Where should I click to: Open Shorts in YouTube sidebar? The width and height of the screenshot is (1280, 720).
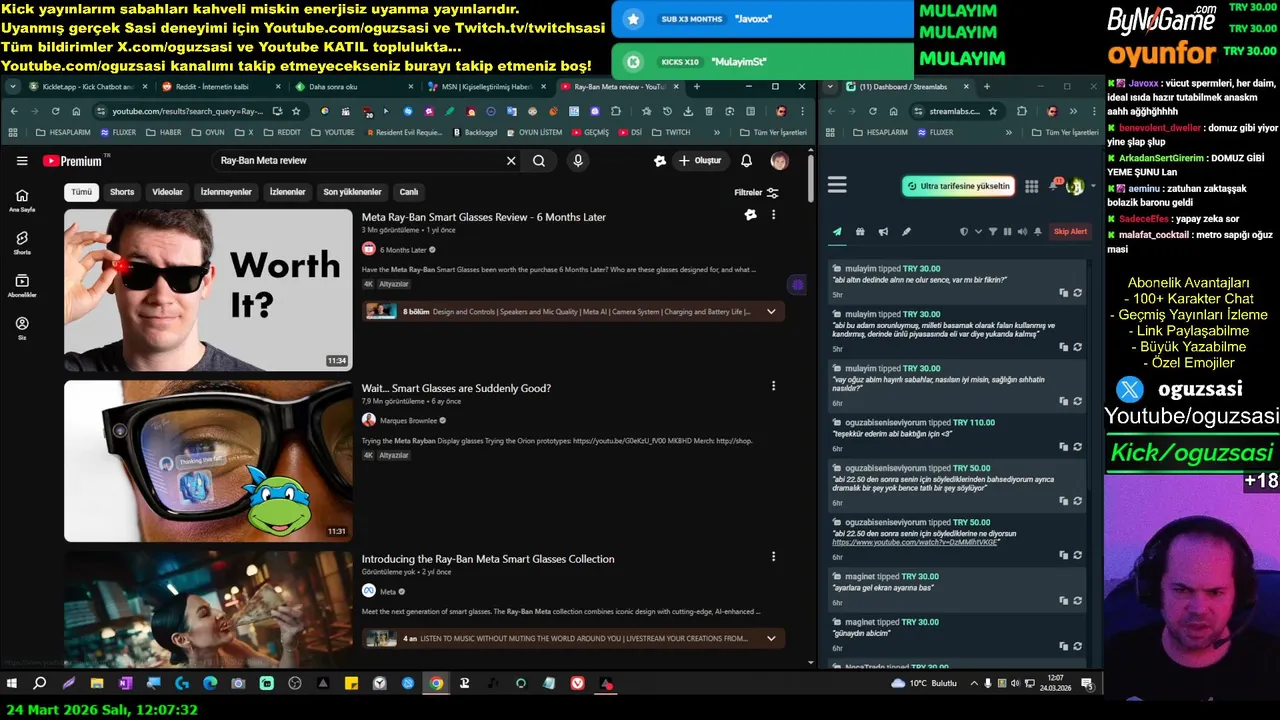point(22,243)
